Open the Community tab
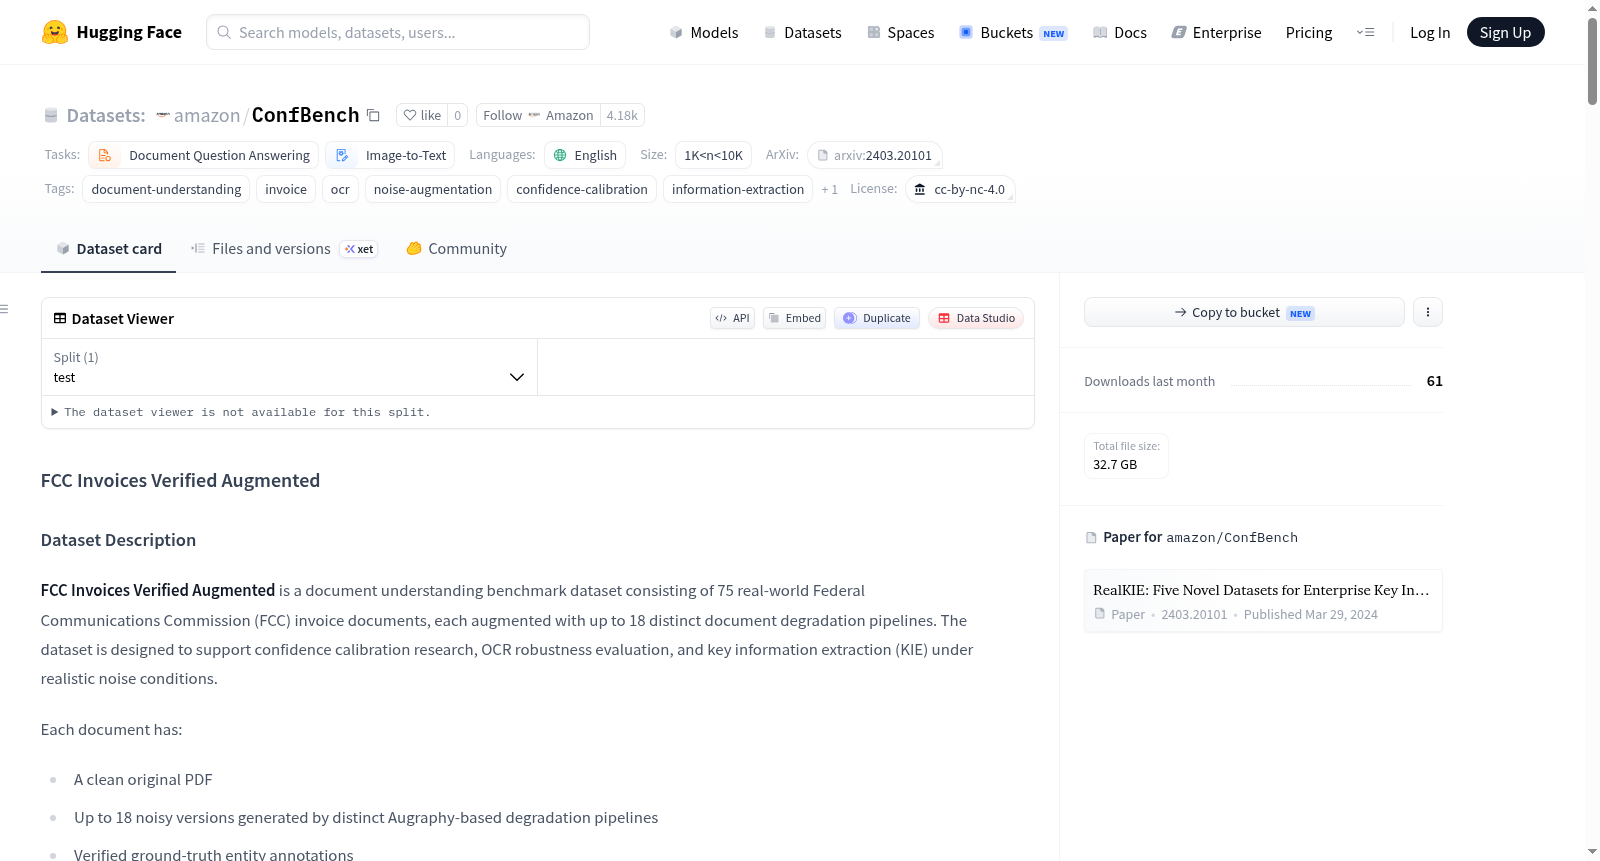This screenshot has width=1600, height=861. pos(456,248)
